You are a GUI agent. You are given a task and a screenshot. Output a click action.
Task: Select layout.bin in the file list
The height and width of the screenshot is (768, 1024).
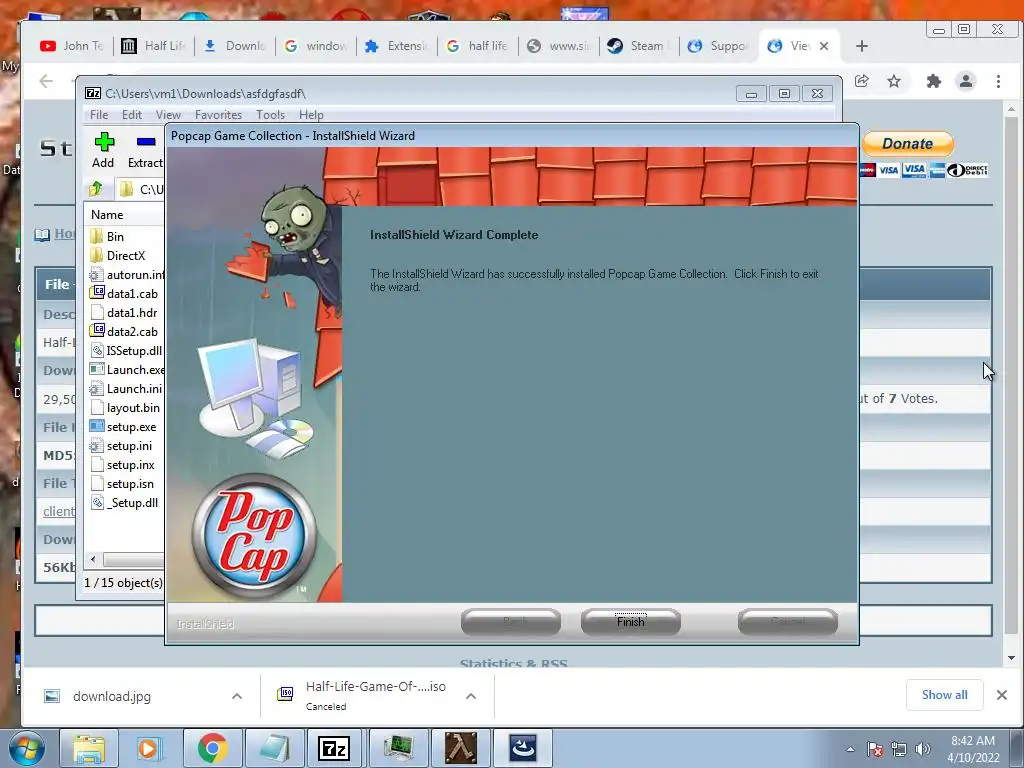pos(125,407)
